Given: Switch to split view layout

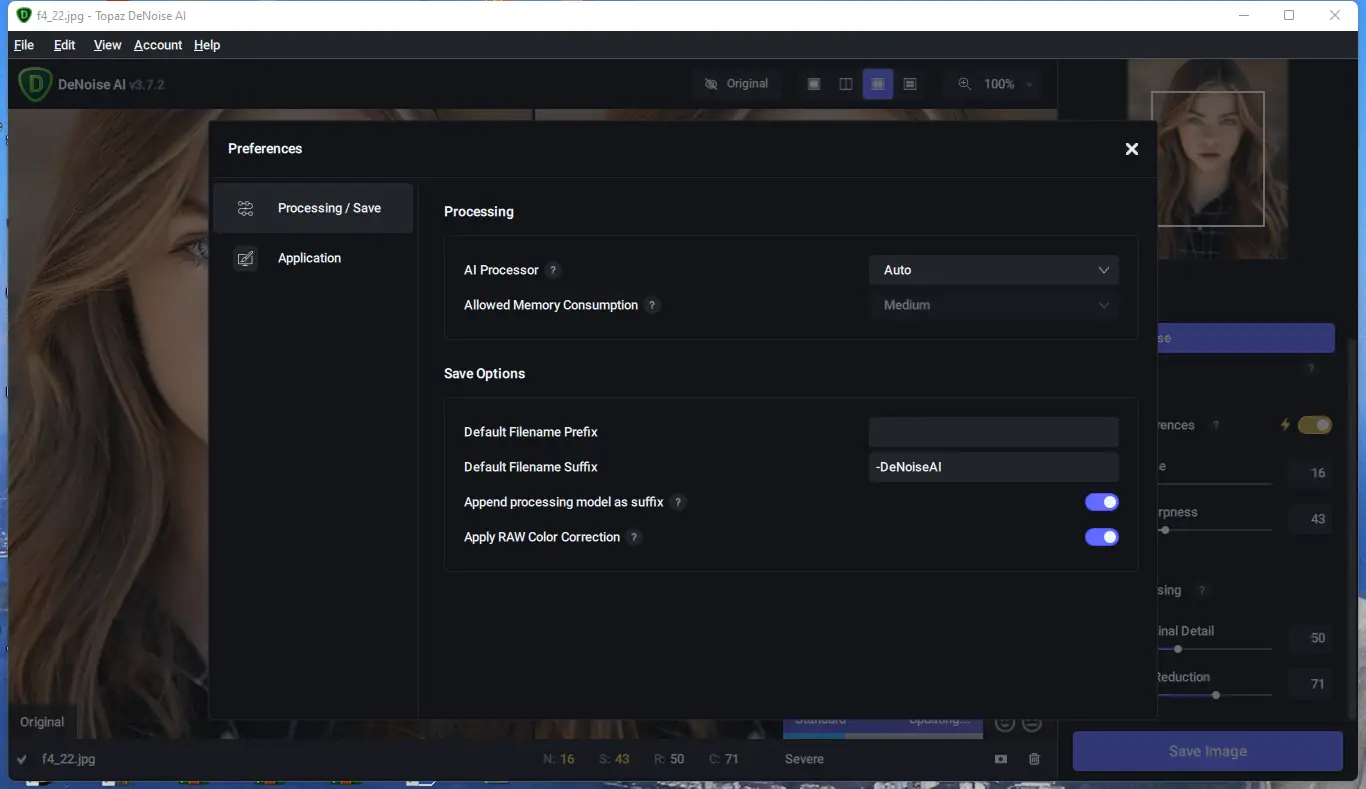Looking at the screenshot, I should (846, 84).
